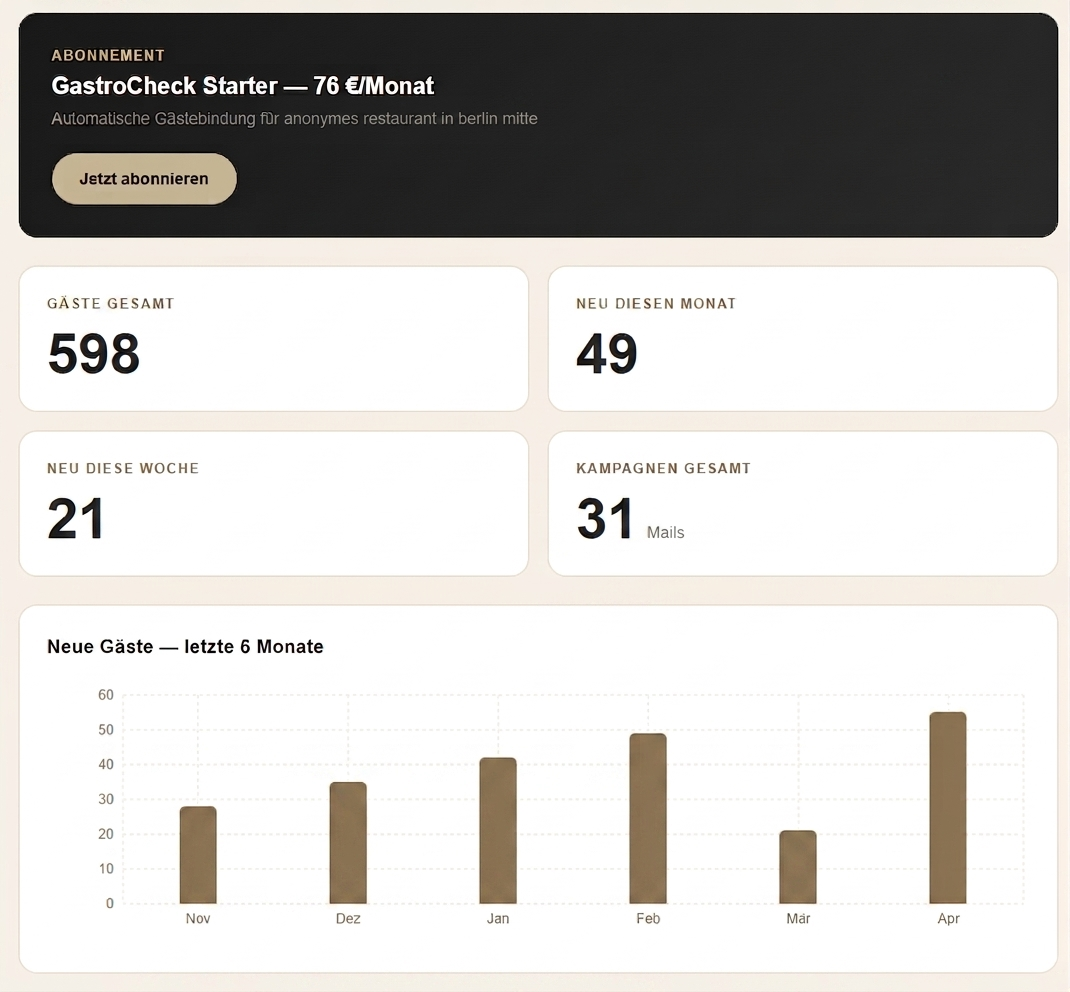Click the Dez axis label
Screen dimensions: 1070x992
[348, 918]
